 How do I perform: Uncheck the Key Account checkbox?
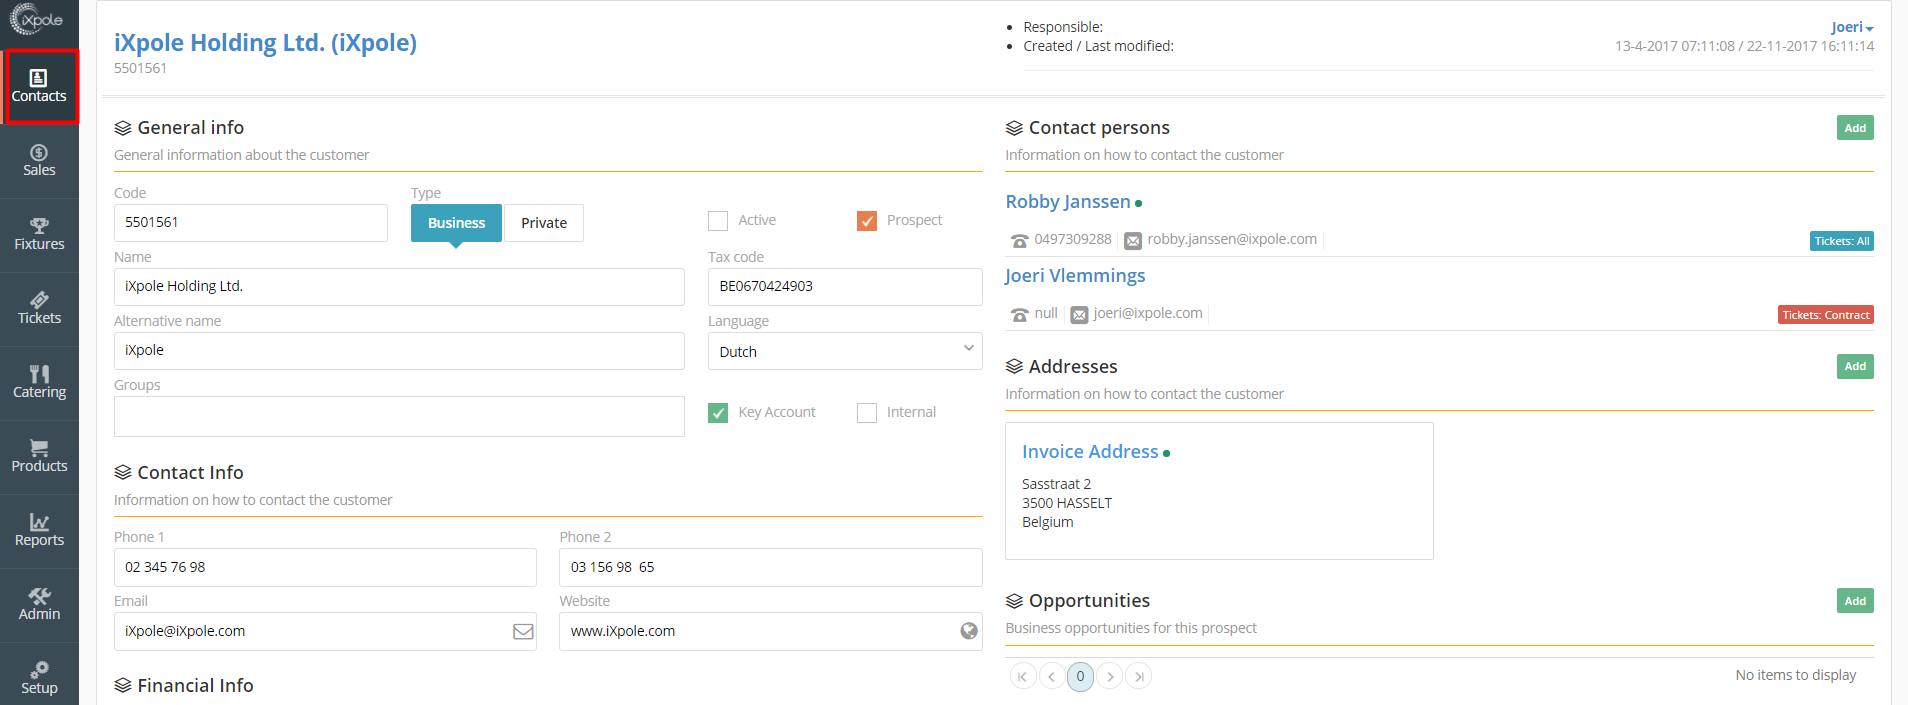point(718,413)
